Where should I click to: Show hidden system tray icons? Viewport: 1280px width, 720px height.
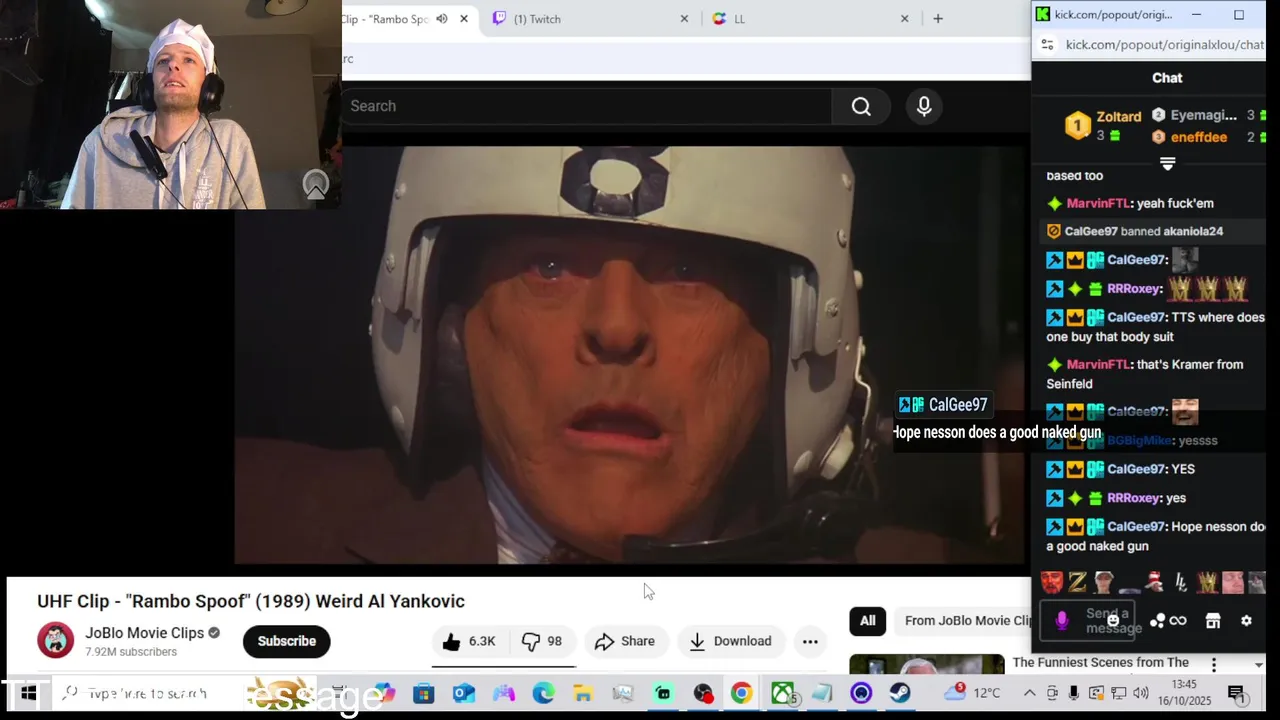1029,693
